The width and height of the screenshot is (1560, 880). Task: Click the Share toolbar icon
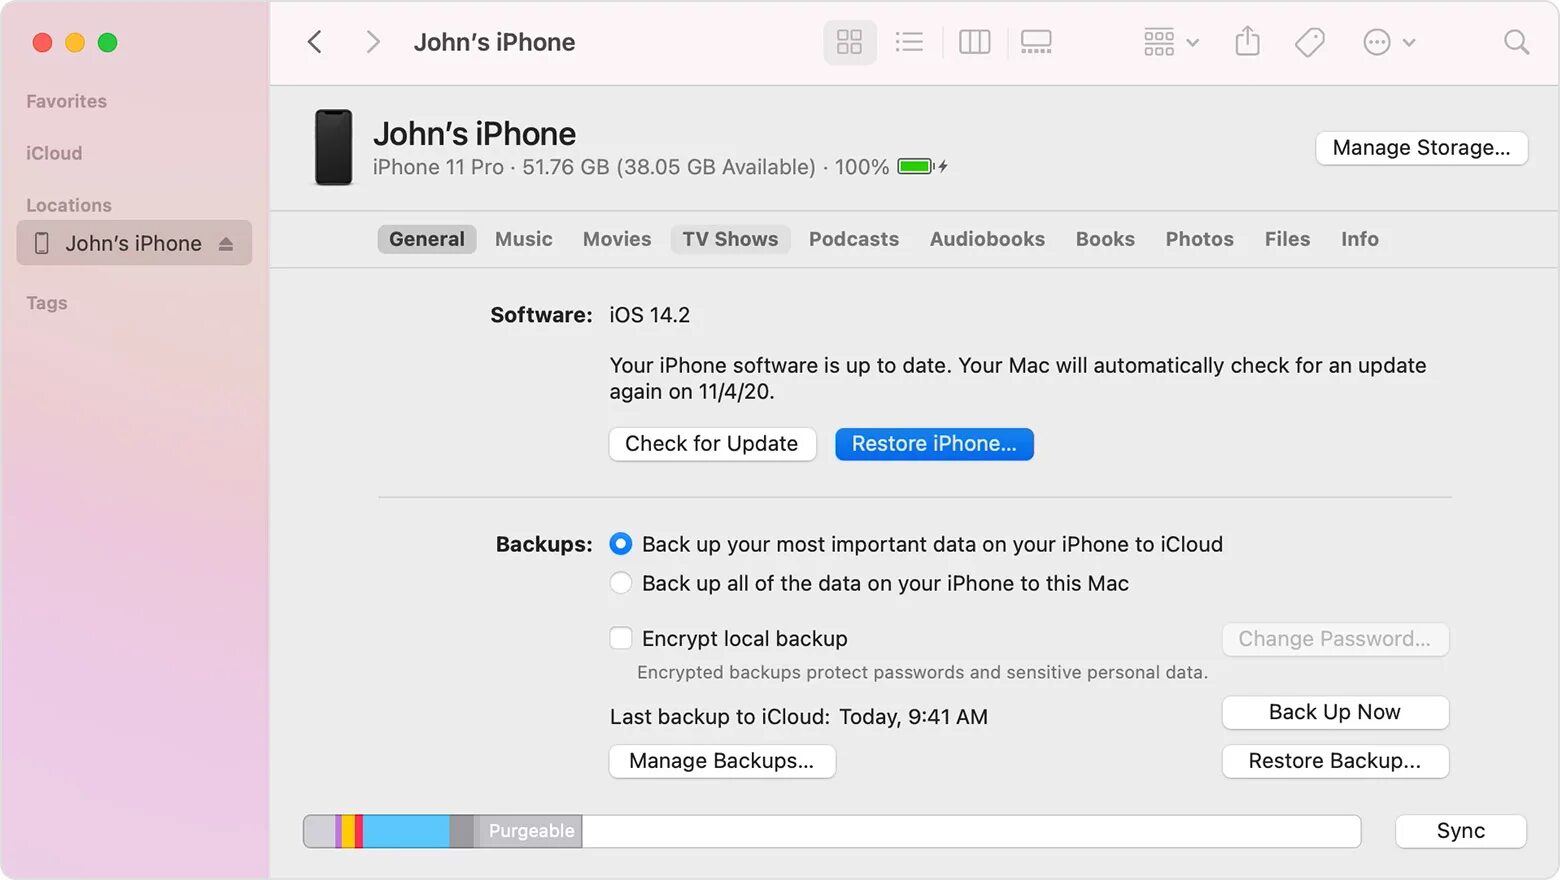click(x=1247, y=41)
